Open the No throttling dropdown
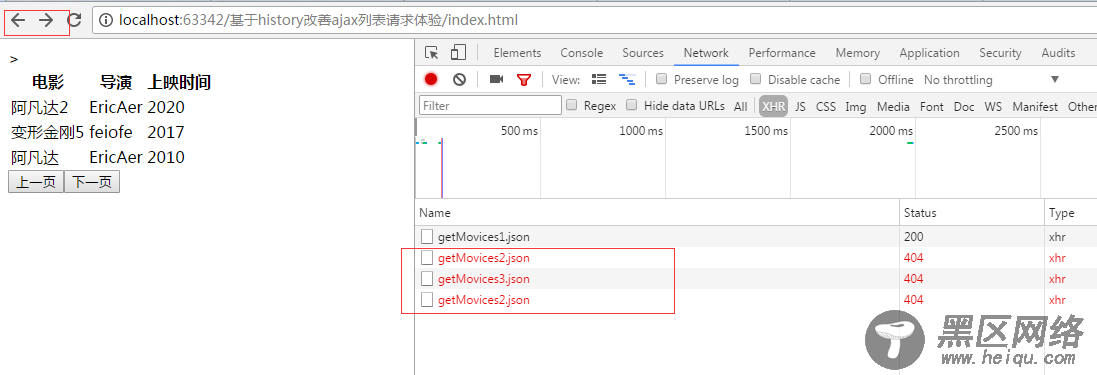This screenshot has width=1097, height=375. (x=991, y=80)
